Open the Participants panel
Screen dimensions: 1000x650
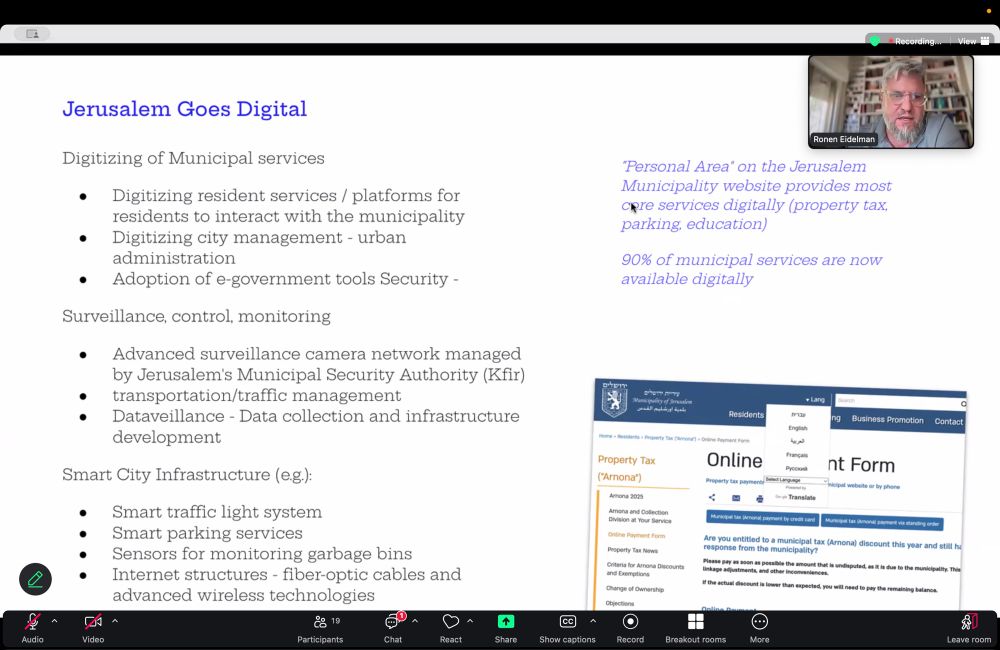[x=320, y=629]
